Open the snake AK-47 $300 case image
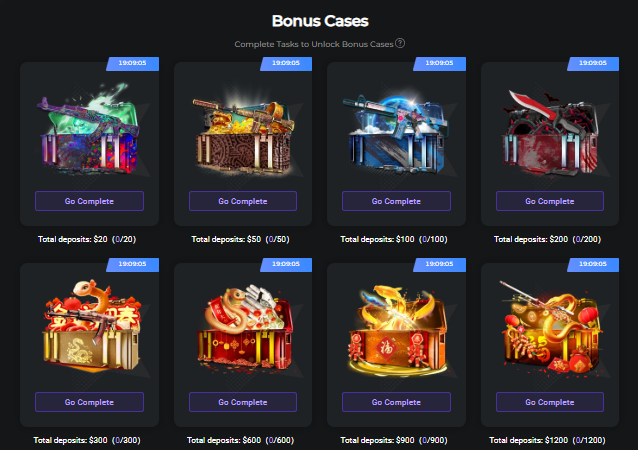Image resolution: width=638 pixels, height=450 pixels. [91, 325]
